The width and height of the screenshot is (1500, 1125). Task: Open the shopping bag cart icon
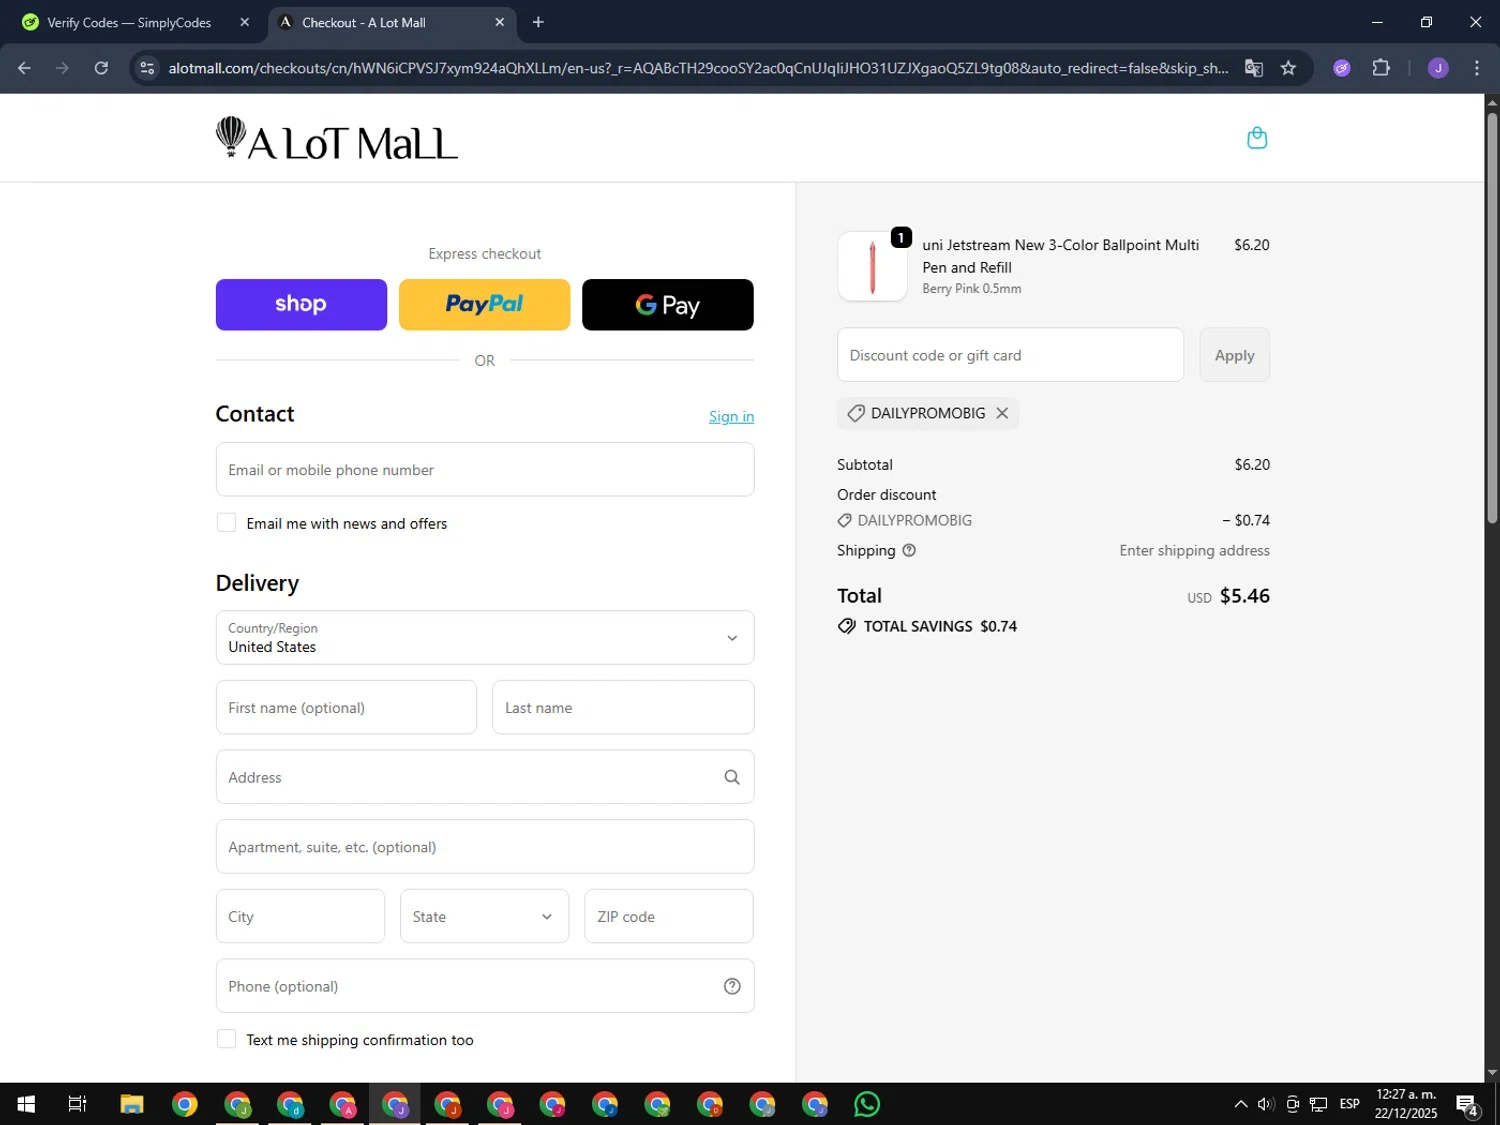coord(1257,138)
